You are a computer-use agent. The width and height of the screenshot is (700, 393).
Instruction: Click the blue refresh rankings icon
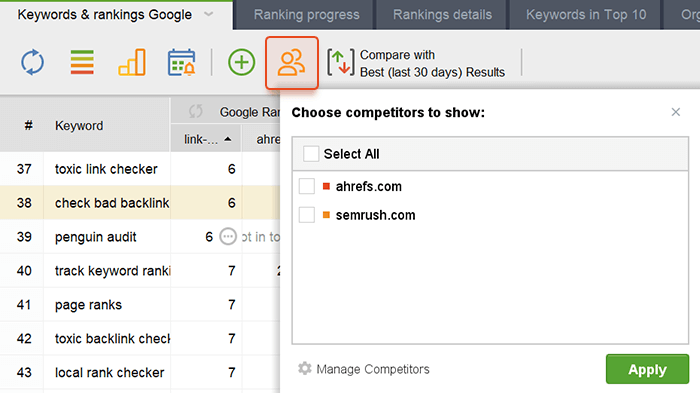point(33,63)
